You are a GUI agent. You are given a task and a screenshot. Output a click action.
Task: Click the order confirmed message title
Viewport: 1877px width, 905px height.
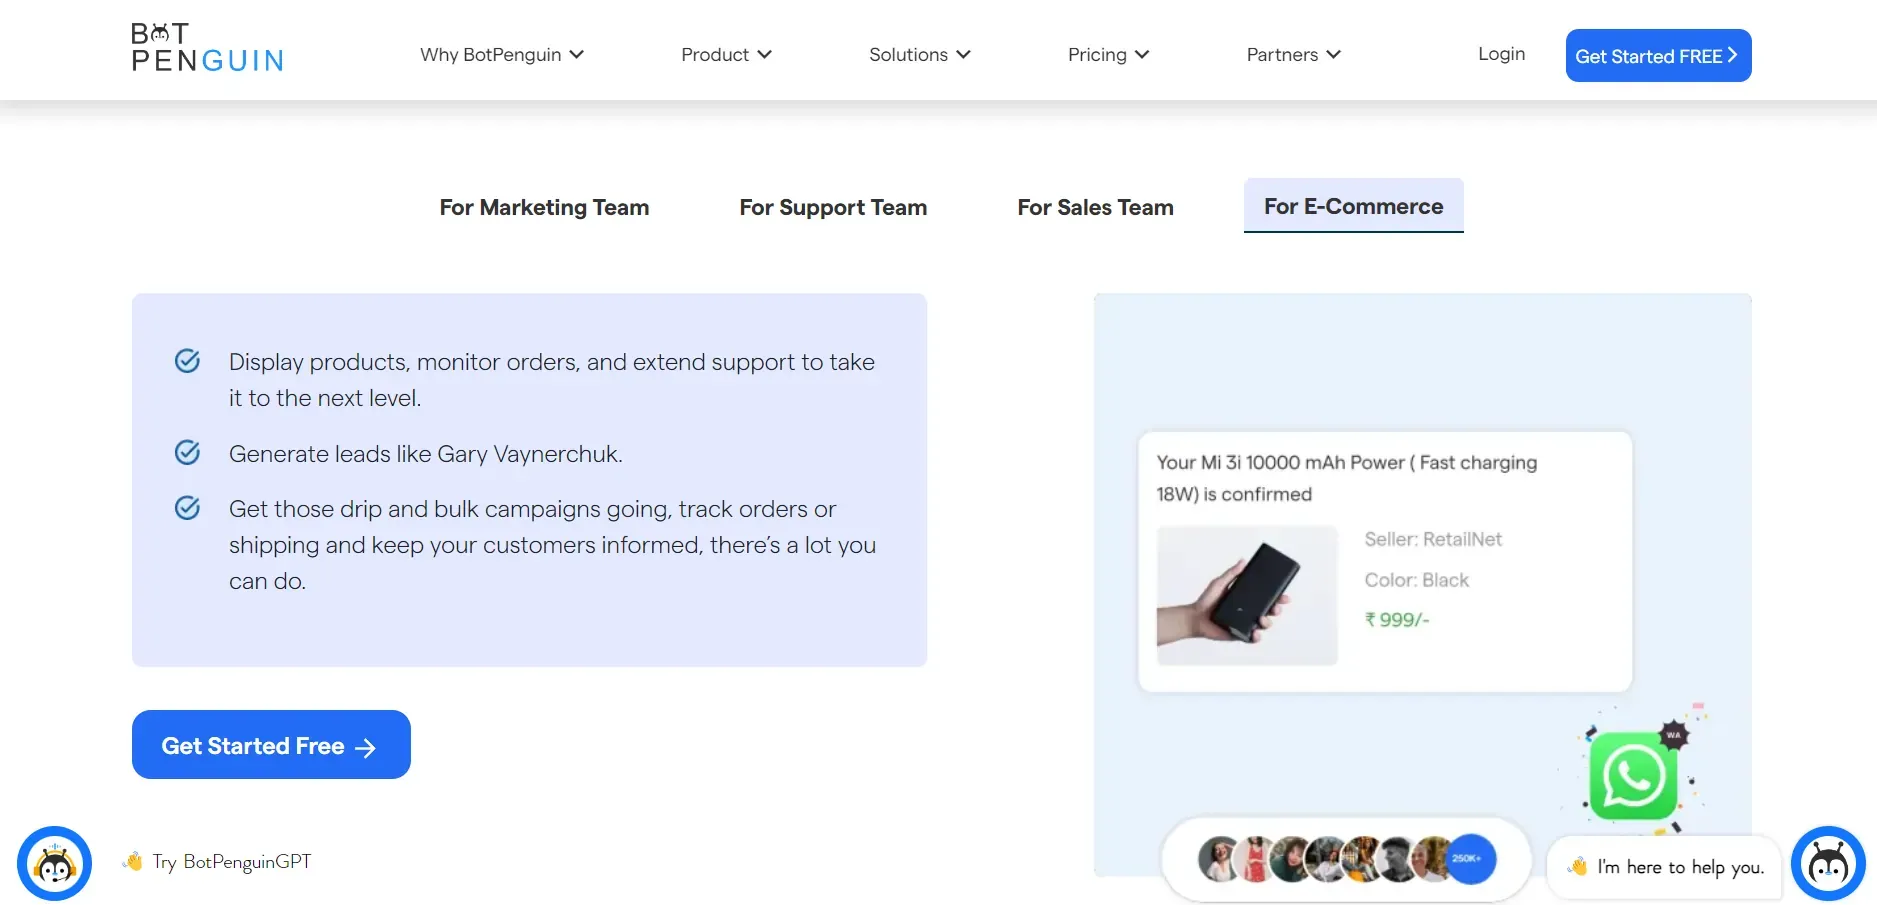pyautogui.click(x=1347, y=478)
